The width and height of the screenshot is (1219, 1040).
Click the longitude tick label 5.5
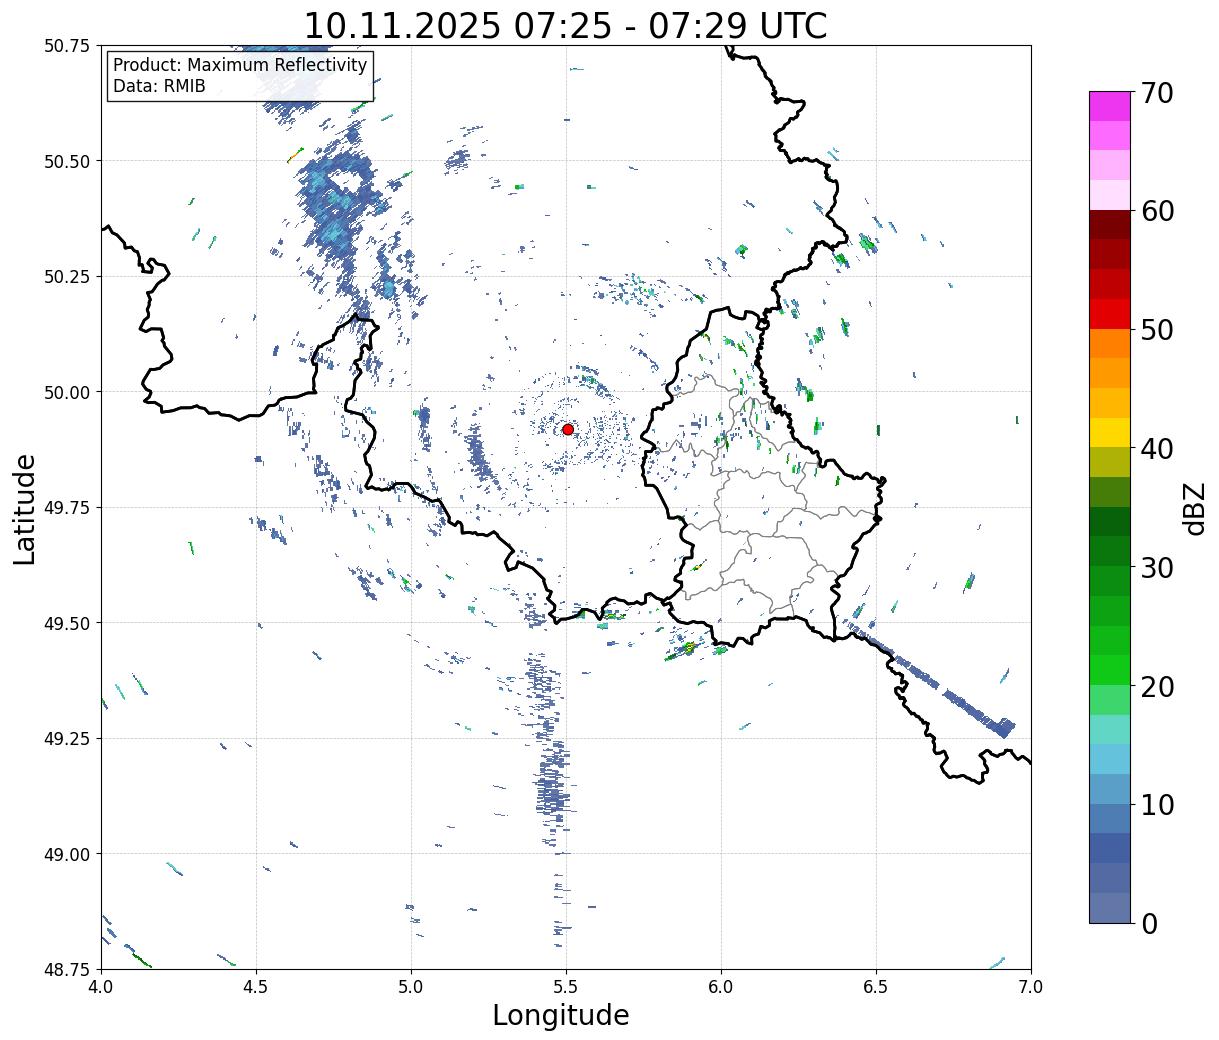[566, 987]
